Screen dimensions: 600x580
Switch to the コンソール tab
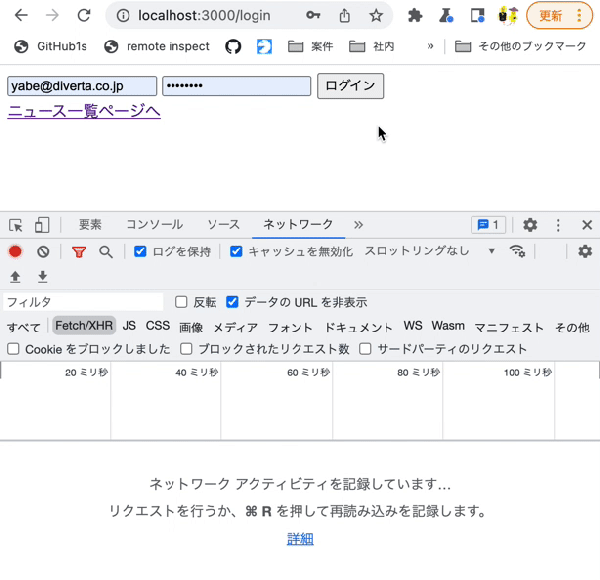[155, 225]
